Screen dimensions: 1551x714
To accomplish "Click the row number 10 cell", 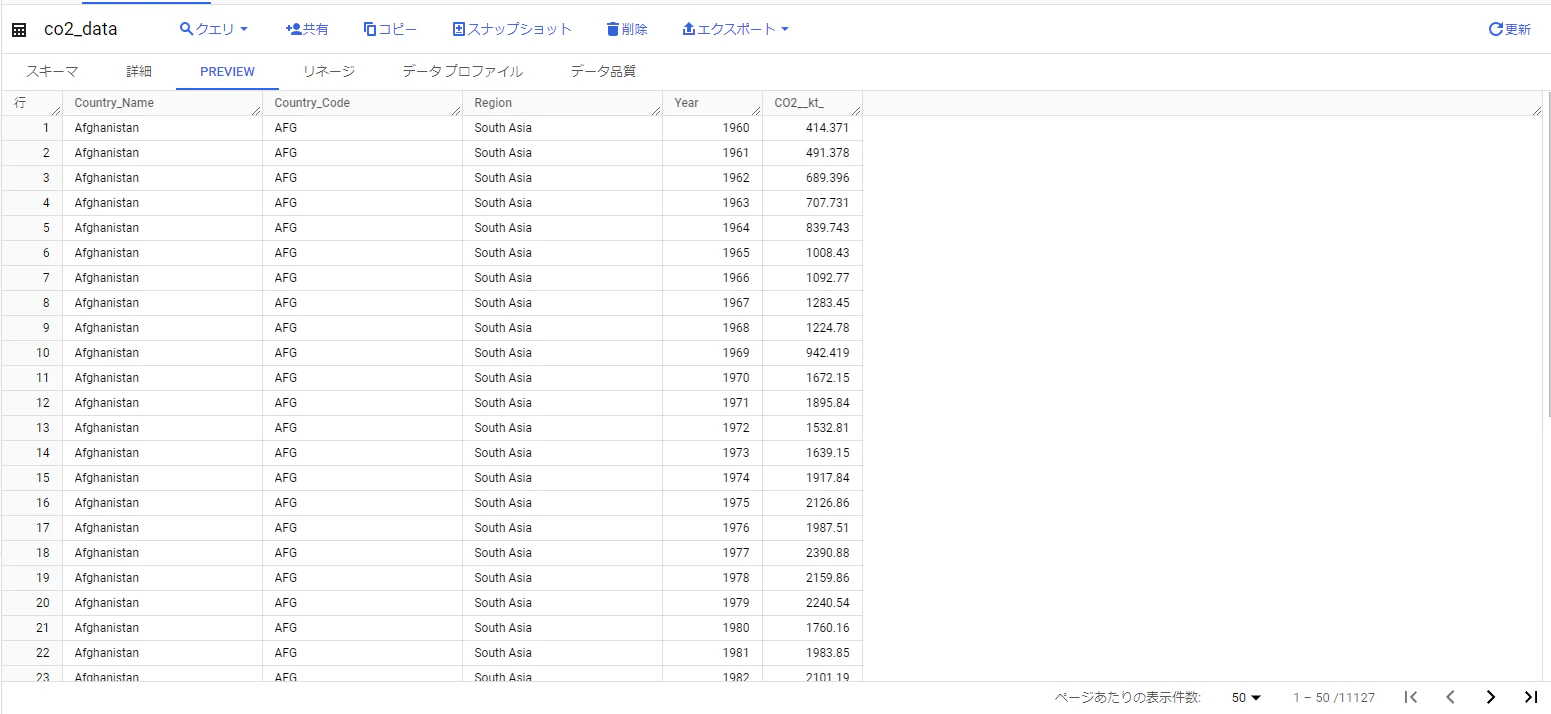I will coord(32,353).
